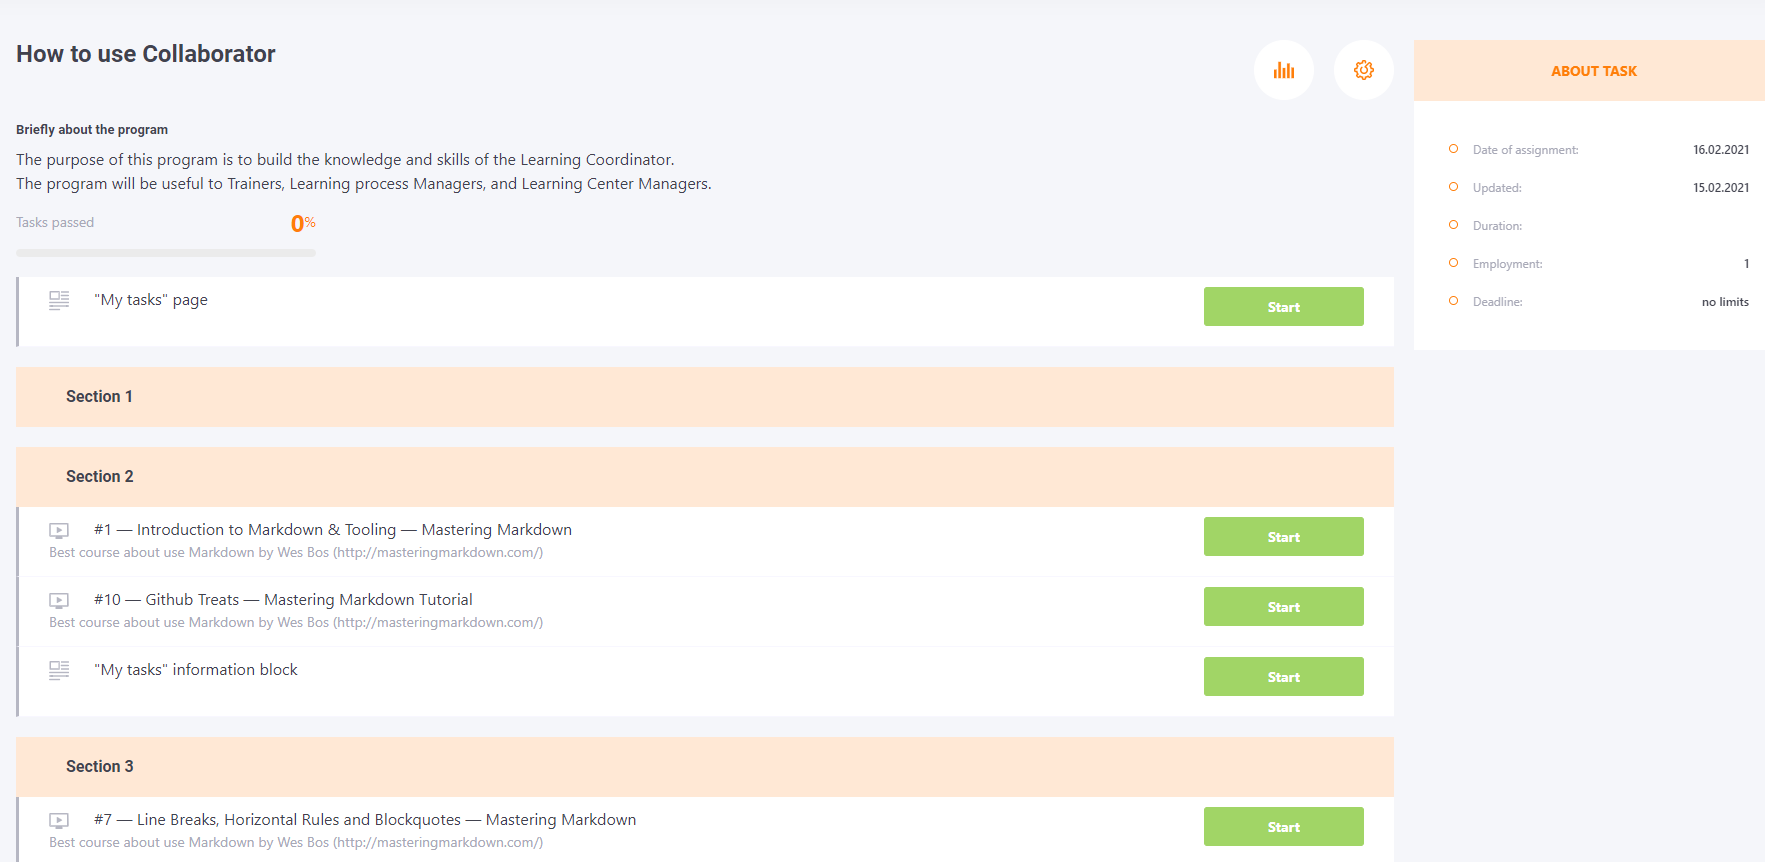The height and width of the screenshot is (862, 1765).
Task: Open "My tasks" page title
Action: tap(151, 300)
